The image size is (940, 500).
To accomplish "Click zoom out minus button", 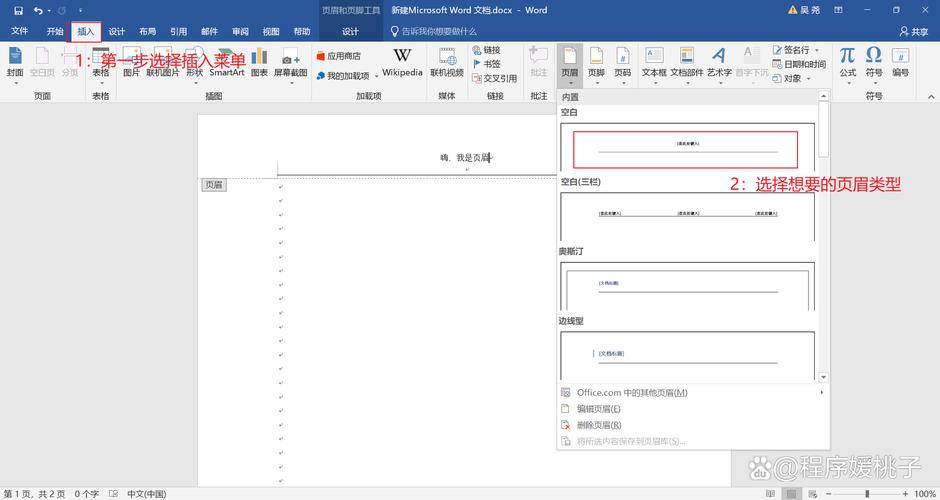I will click(x=828, y=494).
